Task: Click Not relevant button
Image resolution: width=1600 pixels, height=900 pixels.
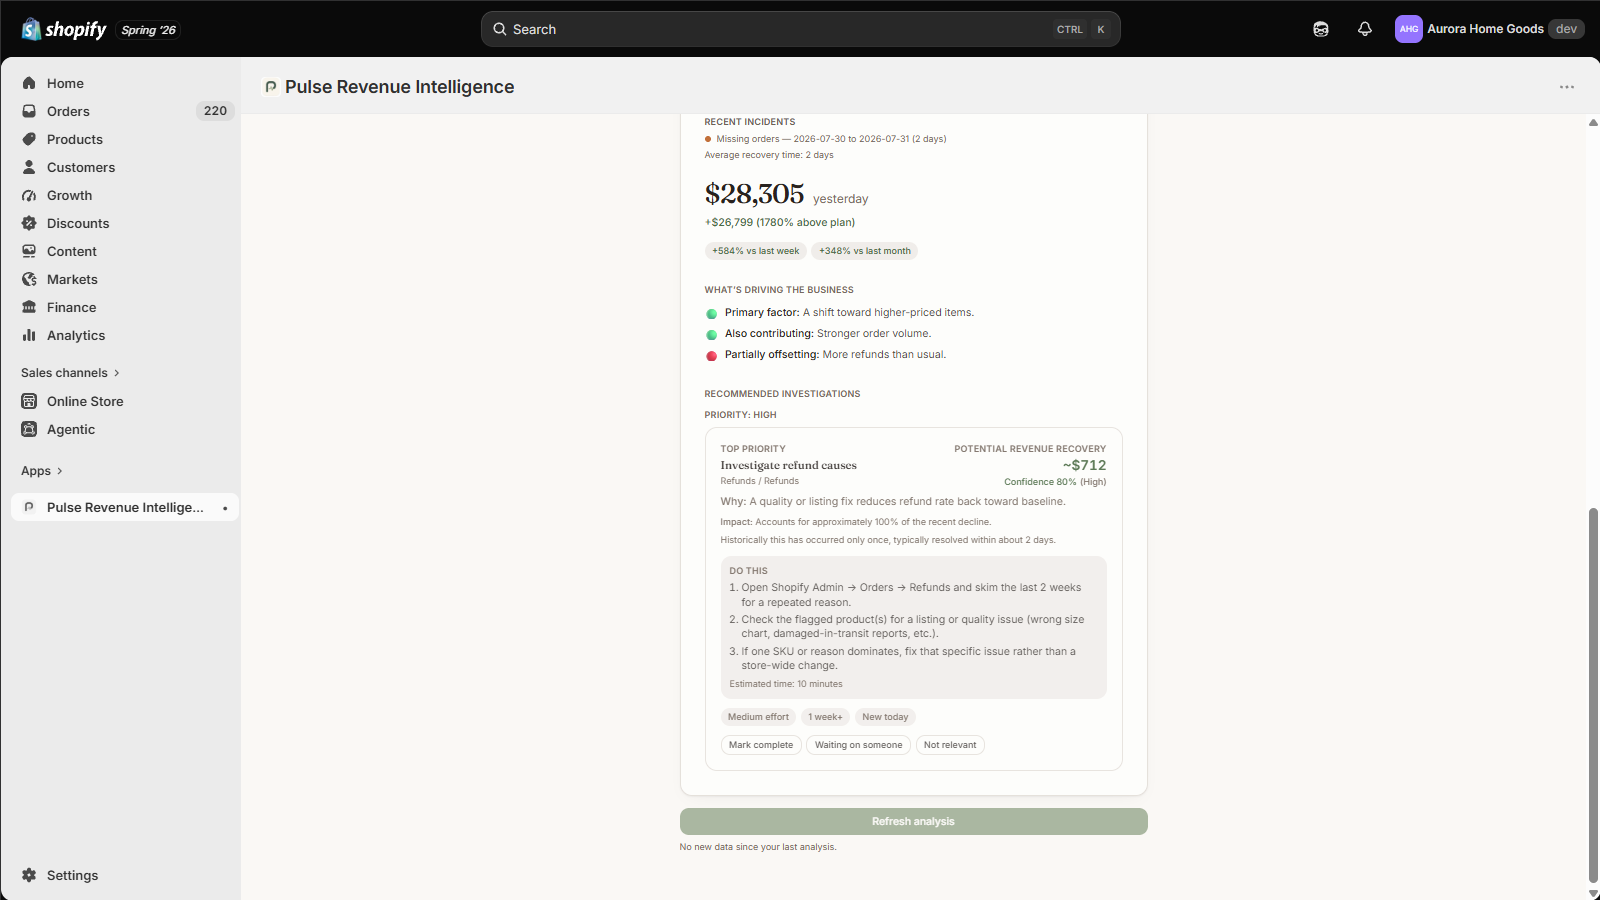Action: [x=950, y=745]
